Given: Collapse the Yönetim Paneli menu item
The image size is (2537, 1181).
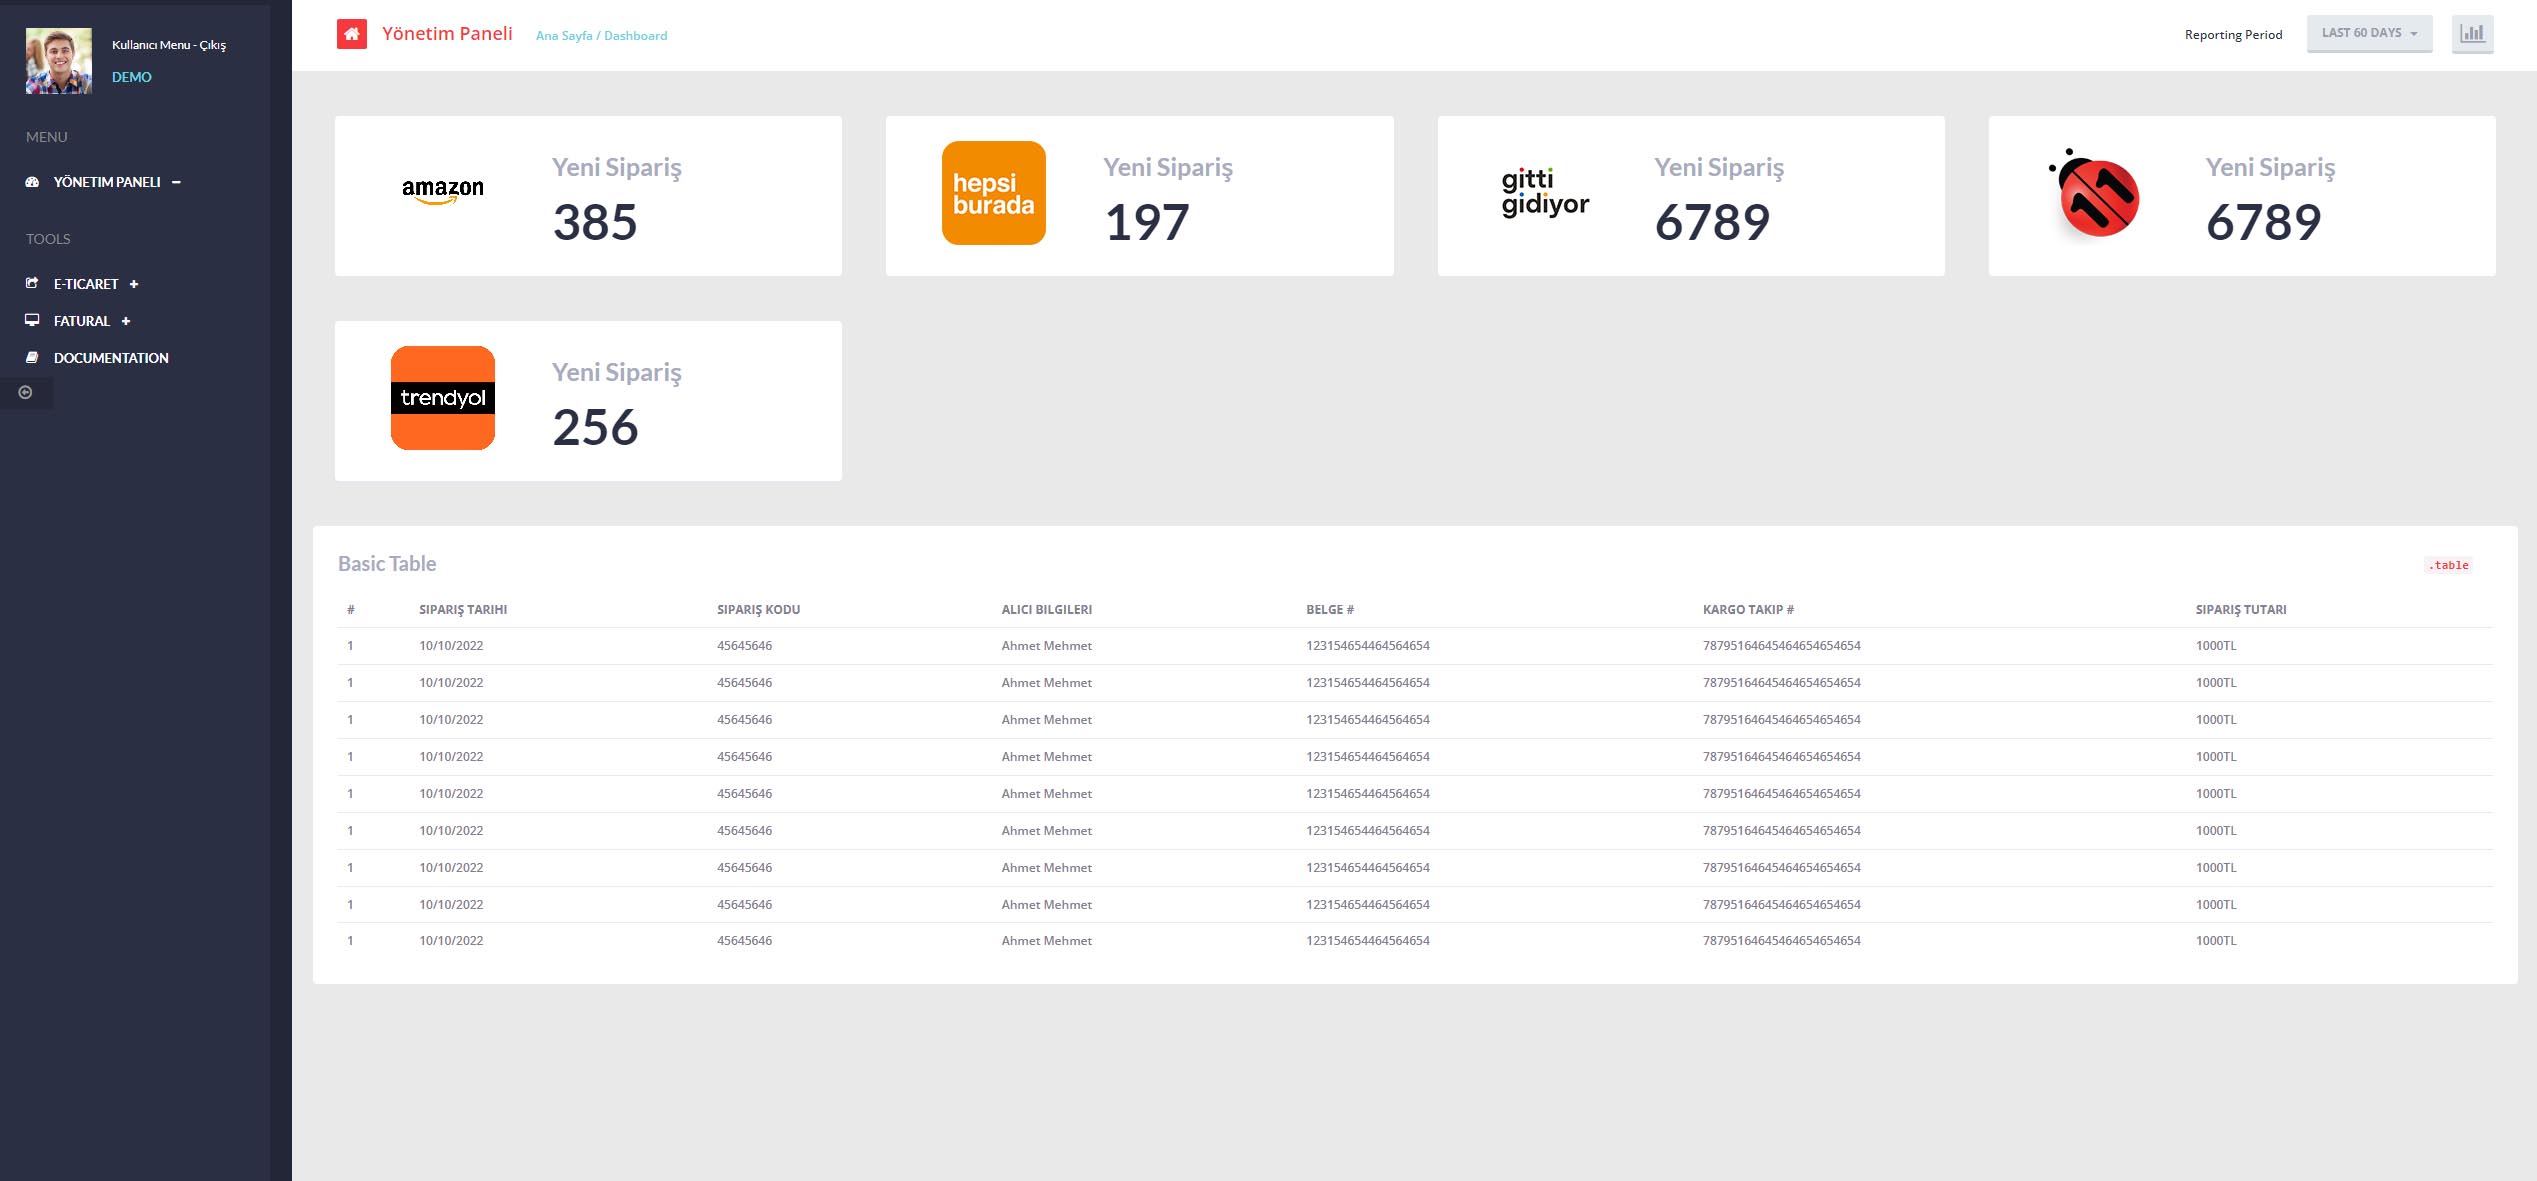Looking at the screenshot, I should (x=176, y=182).
